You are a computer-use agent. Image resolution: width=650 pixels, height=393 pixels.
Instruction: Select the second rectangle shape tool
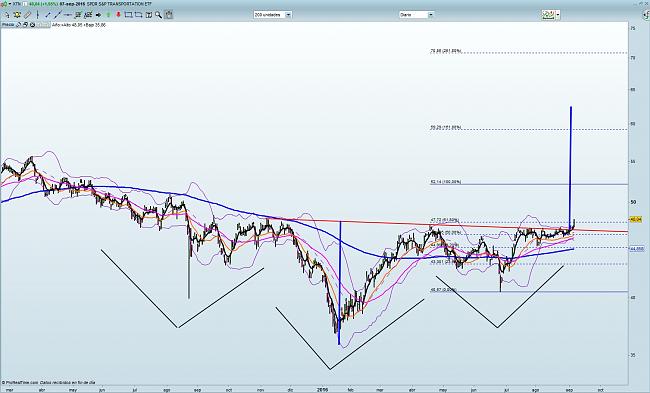pyautogui.click(x=138, y=15)
